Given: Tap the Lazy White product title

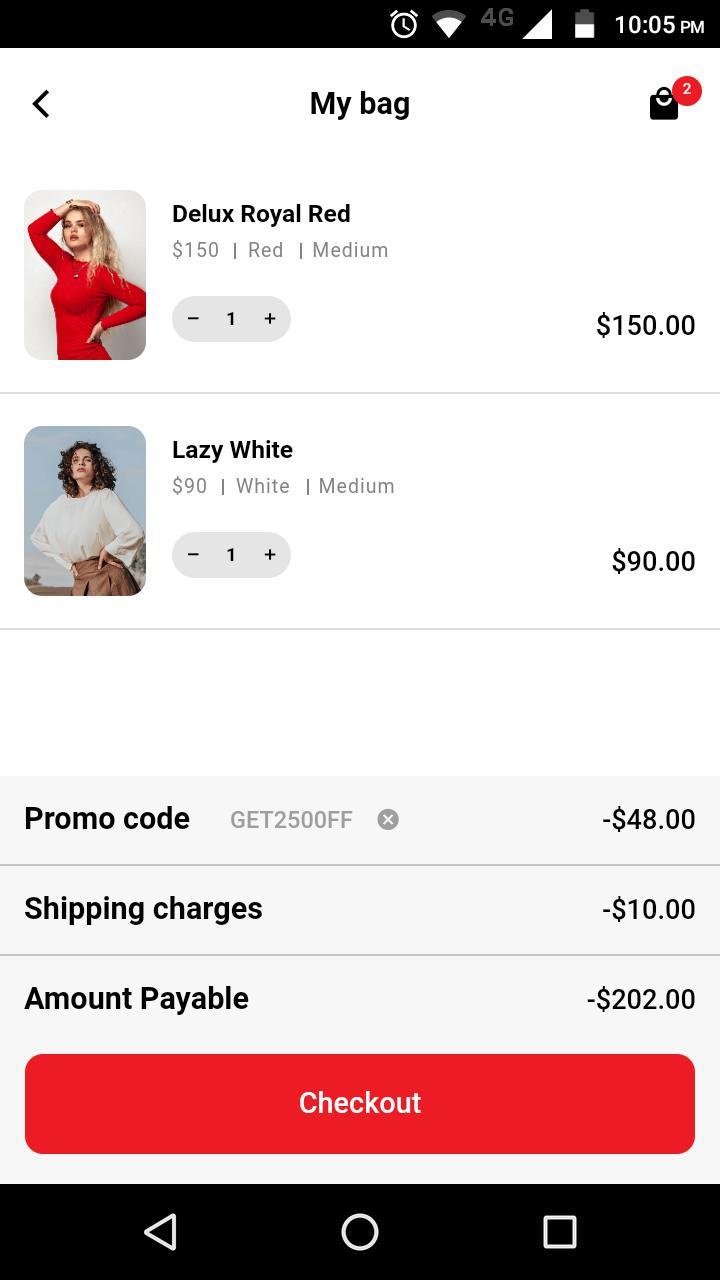Looking at the screenshot, I should click(232, 450).
